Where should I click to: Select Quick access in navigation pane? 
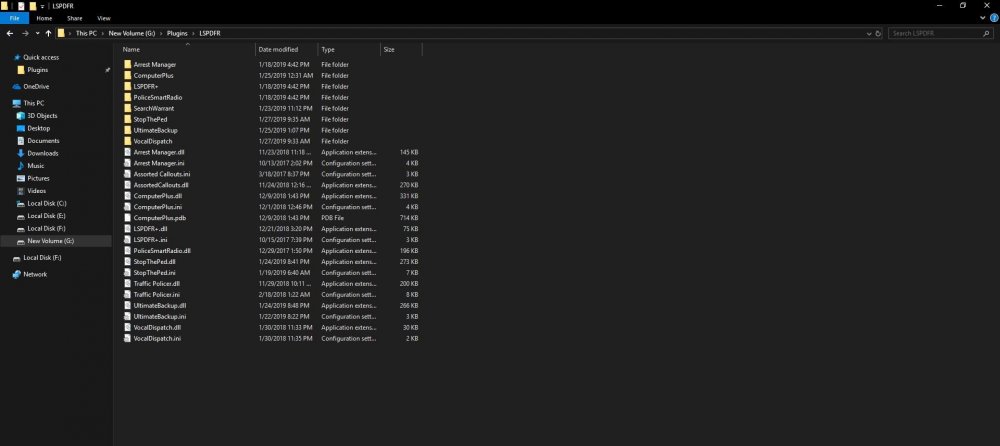point(41,57)
